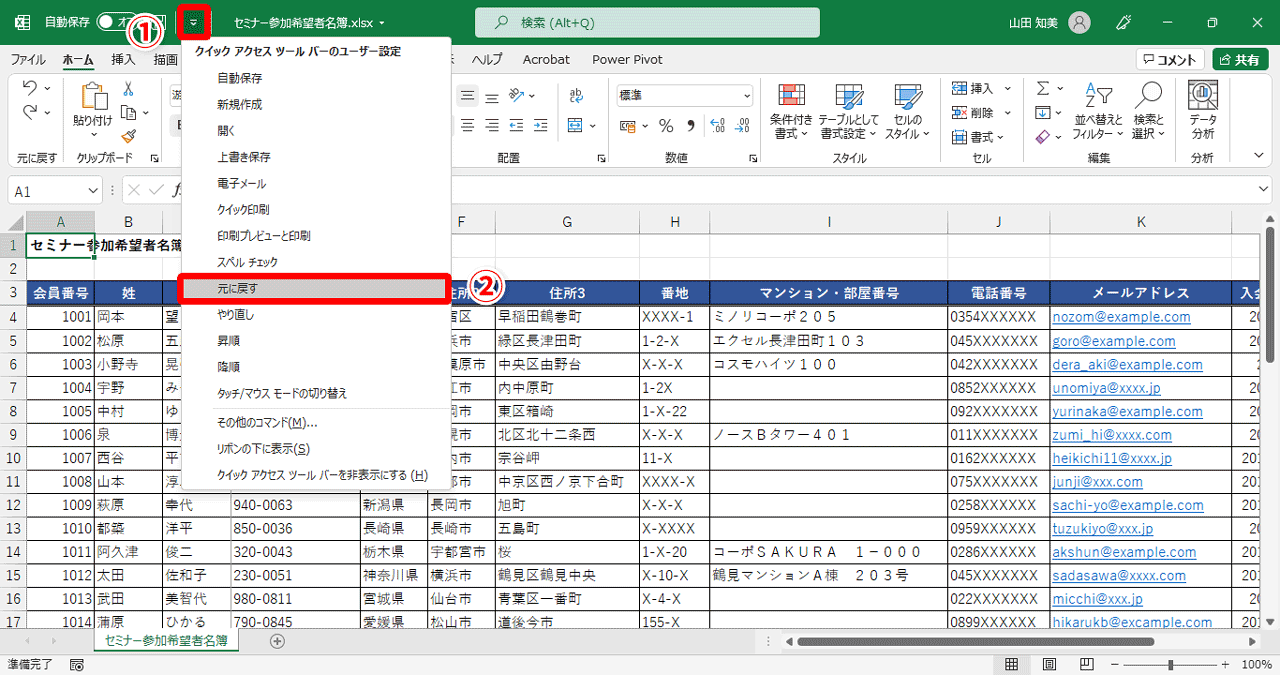Start macro recording from the status bar

click(75, 664)
